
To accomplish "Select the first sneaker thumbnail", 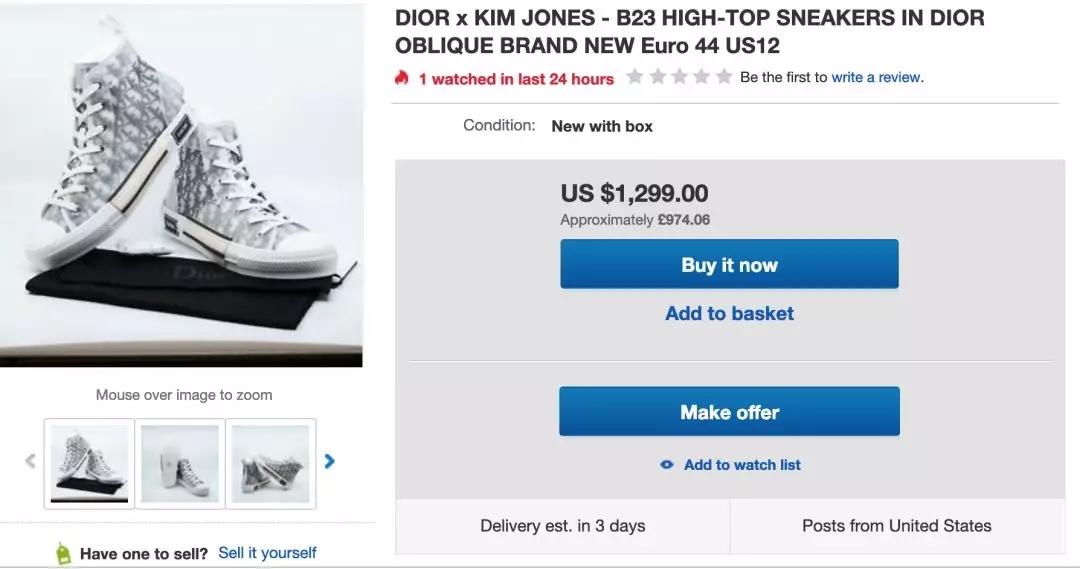I will (89, 463).
